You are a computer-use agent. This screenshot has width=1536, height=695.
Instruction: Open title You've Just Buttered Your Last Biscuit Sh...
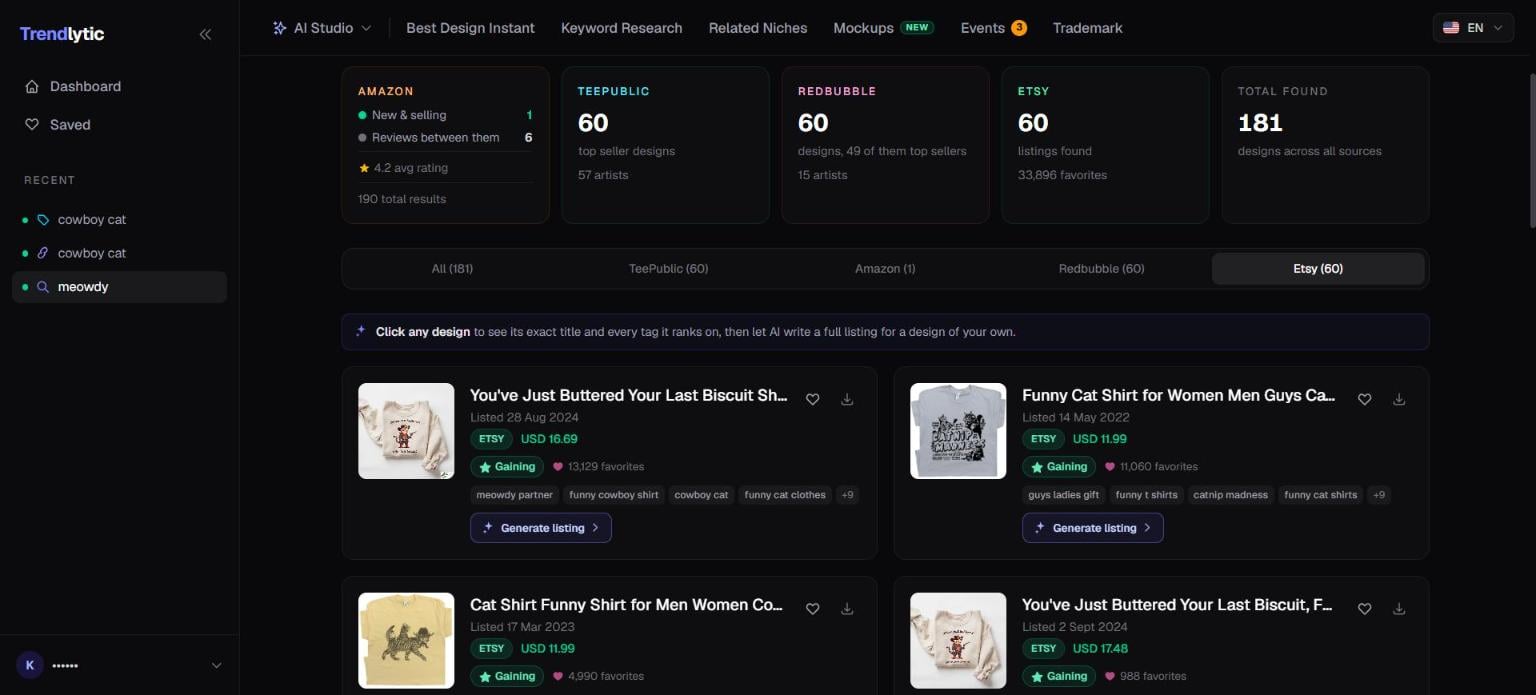629,395
